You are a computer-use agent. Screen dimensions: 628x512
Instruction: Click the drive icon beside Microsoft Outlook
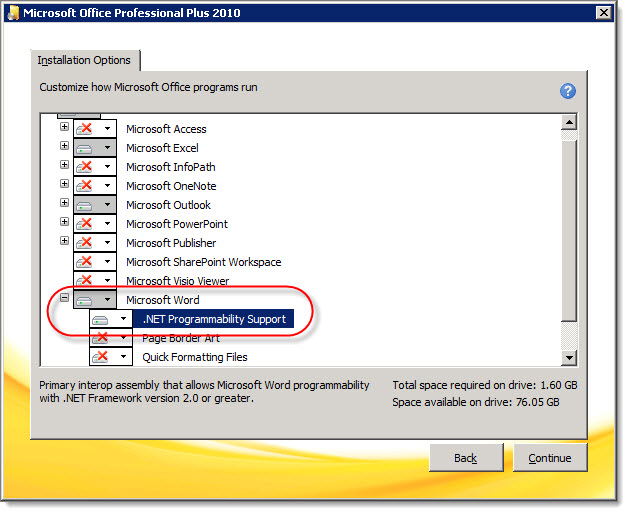[x=85, y=206]
